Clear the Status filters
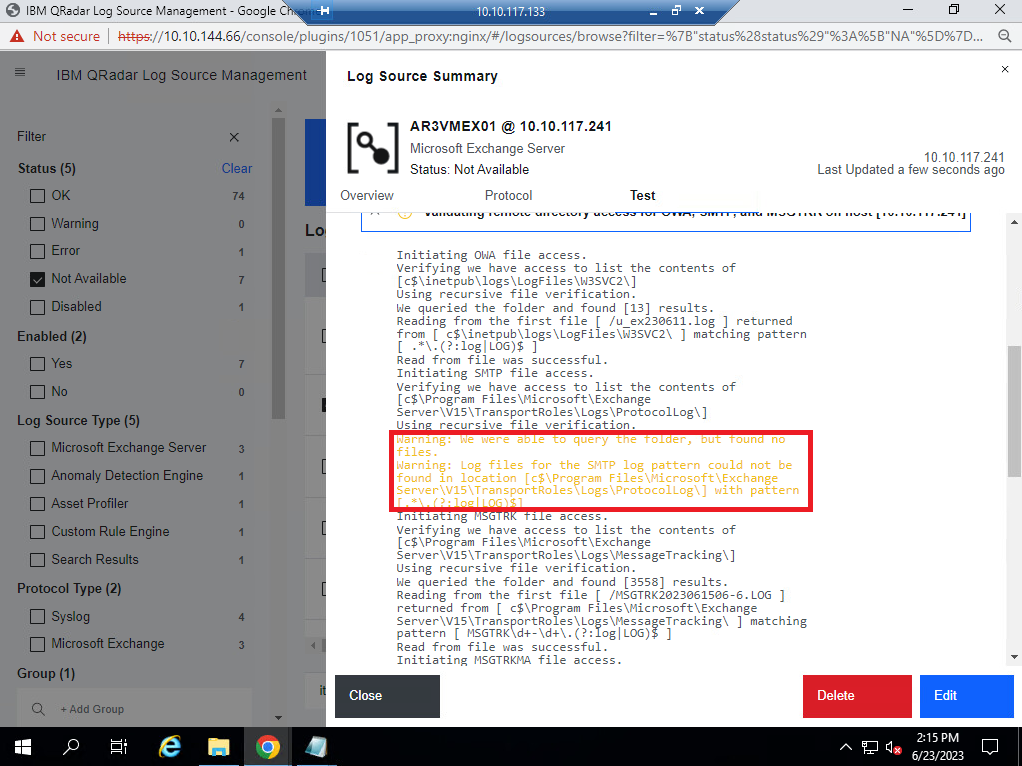The width and height of the screenshot is (1022, 766). point(237,168)
